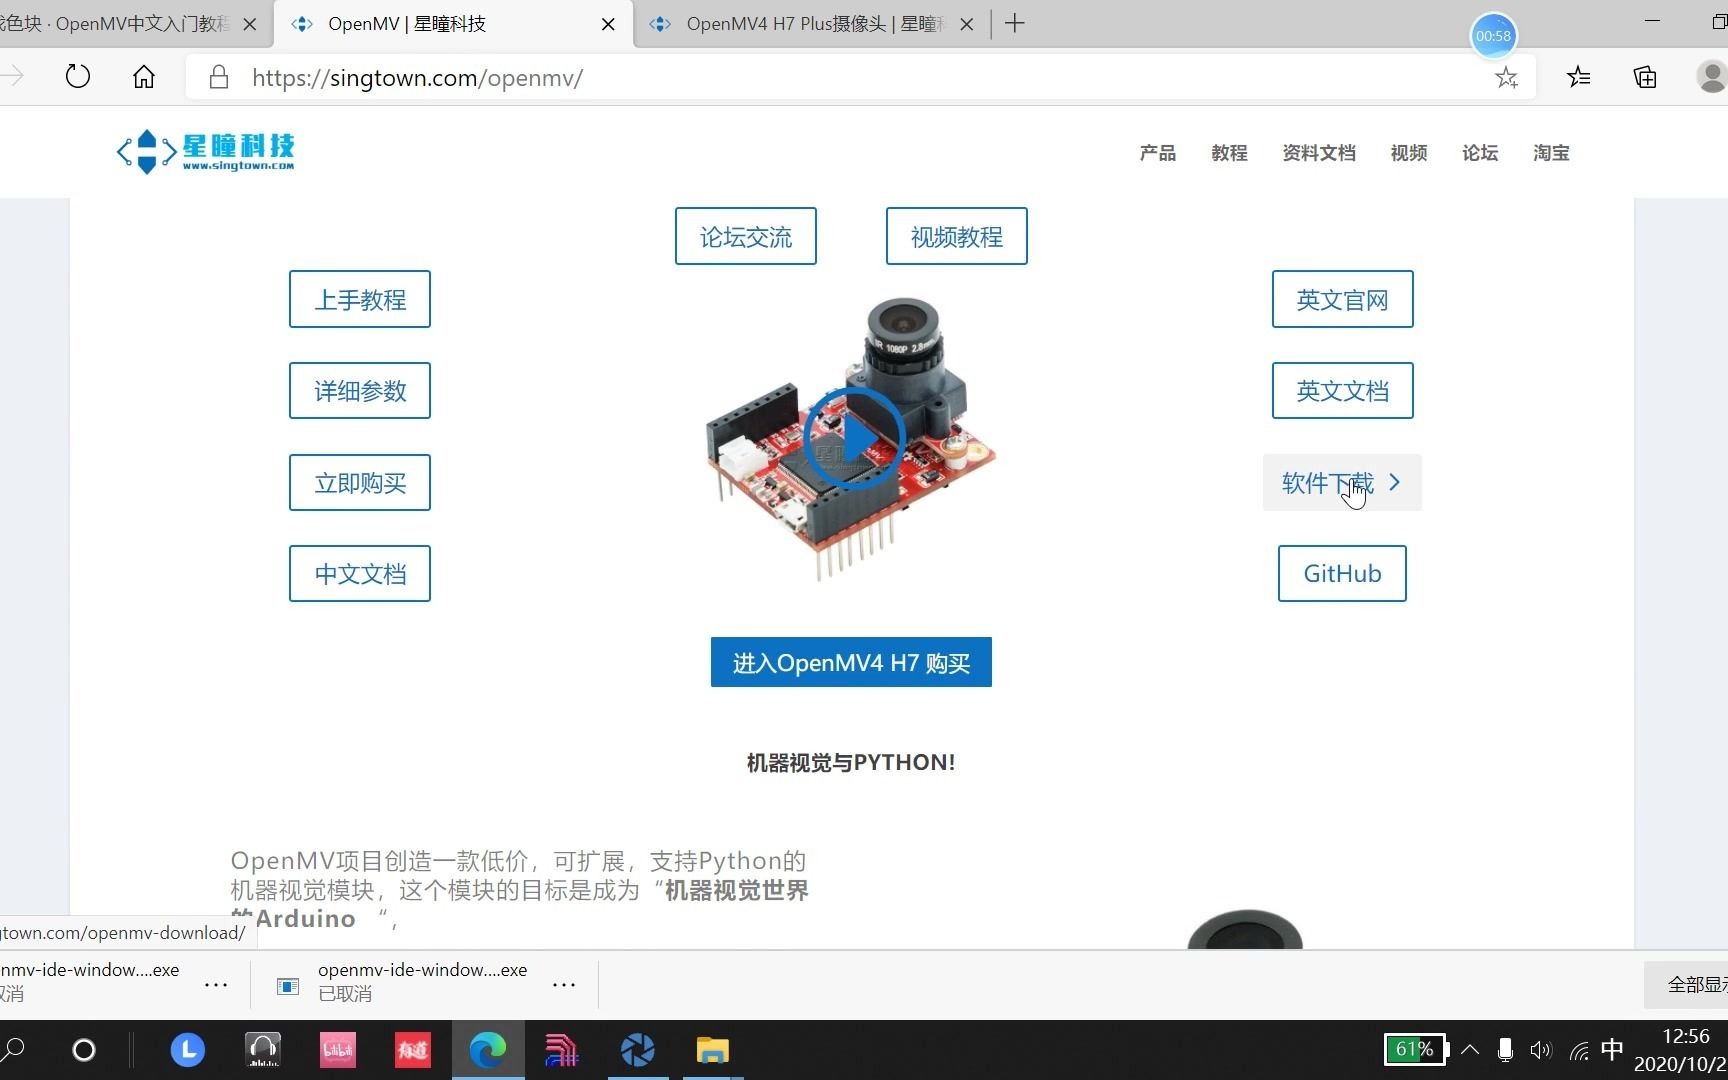Image resolution: width=1728 pixels, height=1080 pixels.
Task: Open 资料文档 in site navigation
Action: (1319, 152)
